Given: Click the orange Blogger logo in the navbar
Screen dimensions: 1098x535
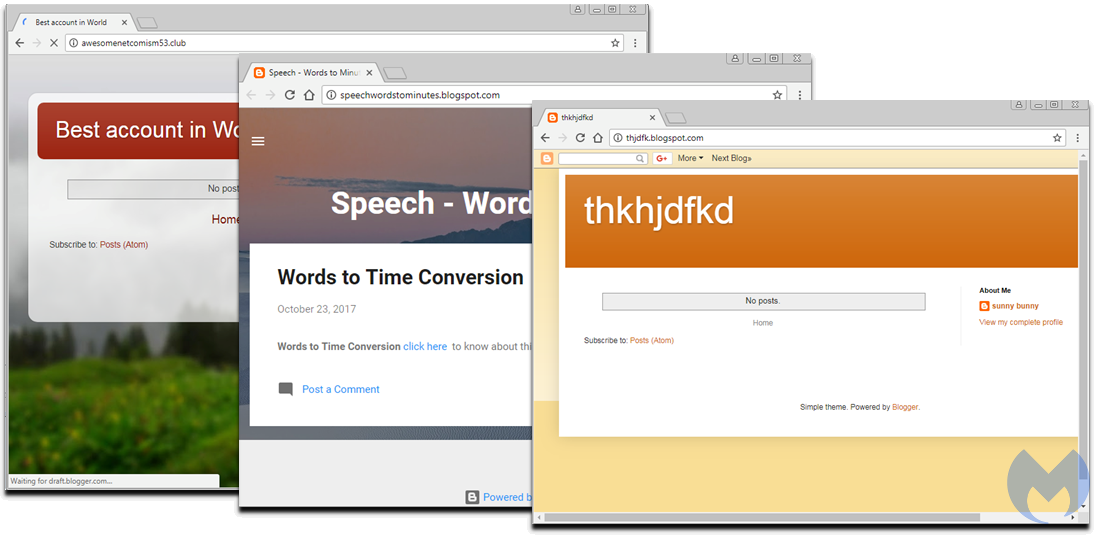Looking at the screenshot, I should click(x=547, y=158).
